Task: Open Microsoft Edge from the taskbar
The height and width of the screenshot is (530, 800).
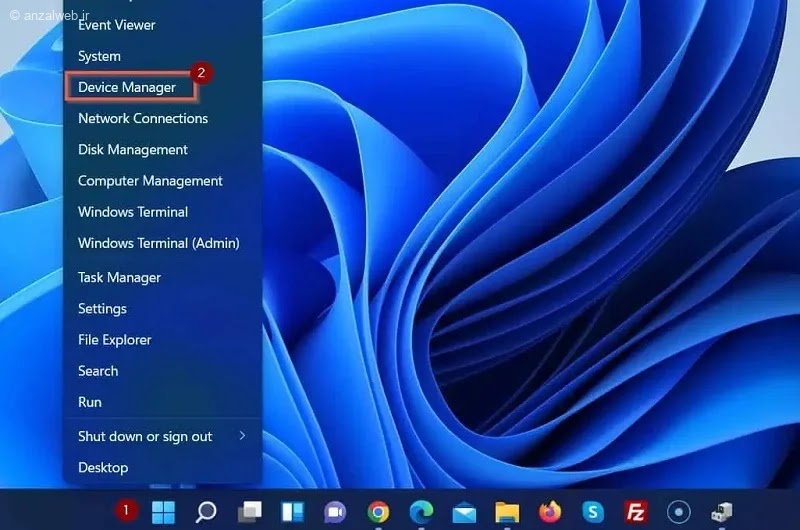Action: (421, 512)
